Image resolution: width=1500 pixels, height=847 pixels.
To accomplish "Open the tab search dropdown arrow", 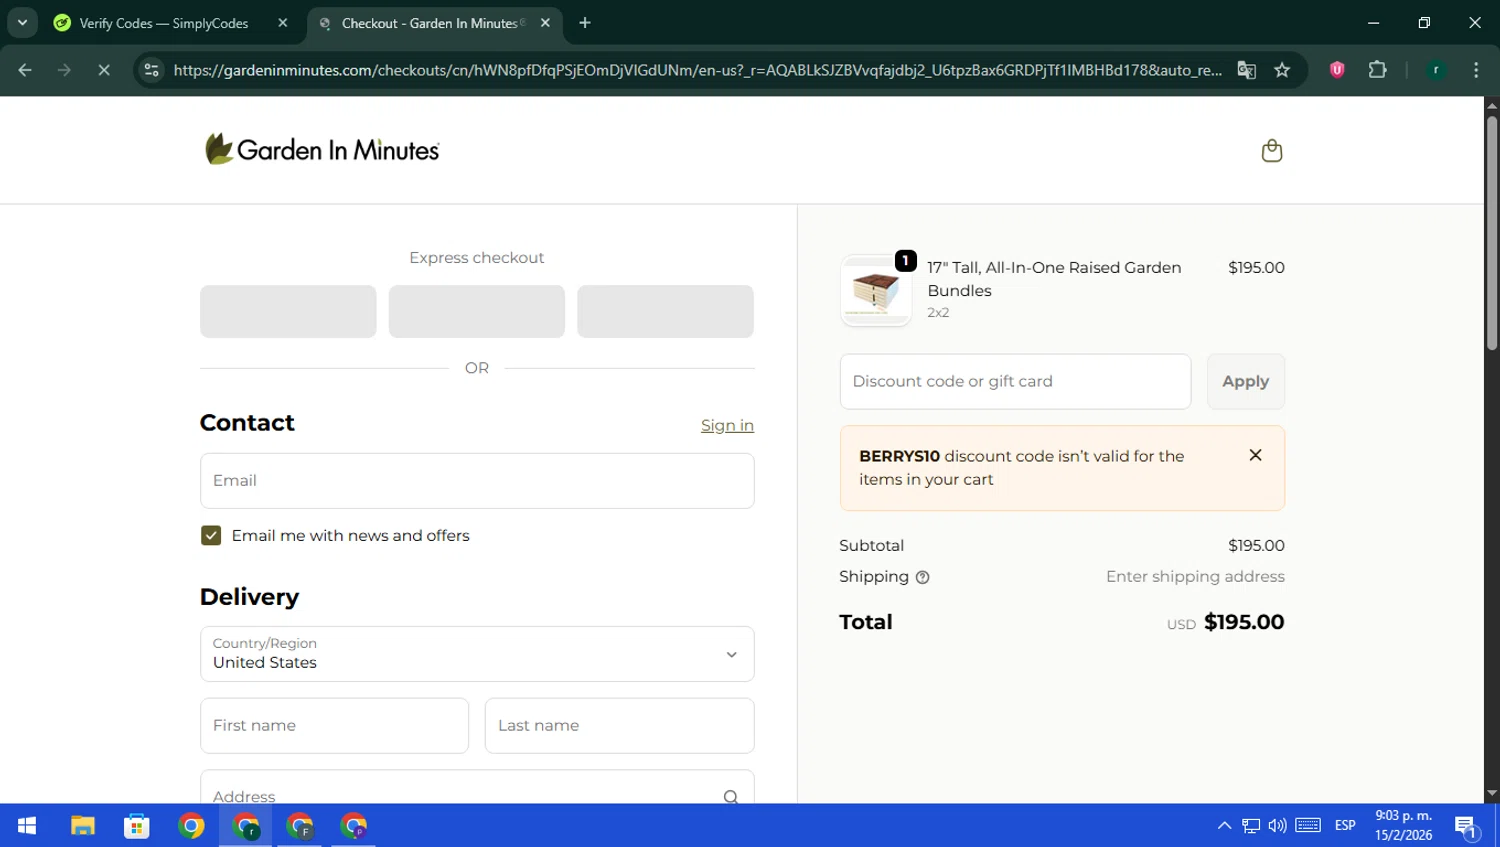I will pyautogui.click(x=22, y=23).
